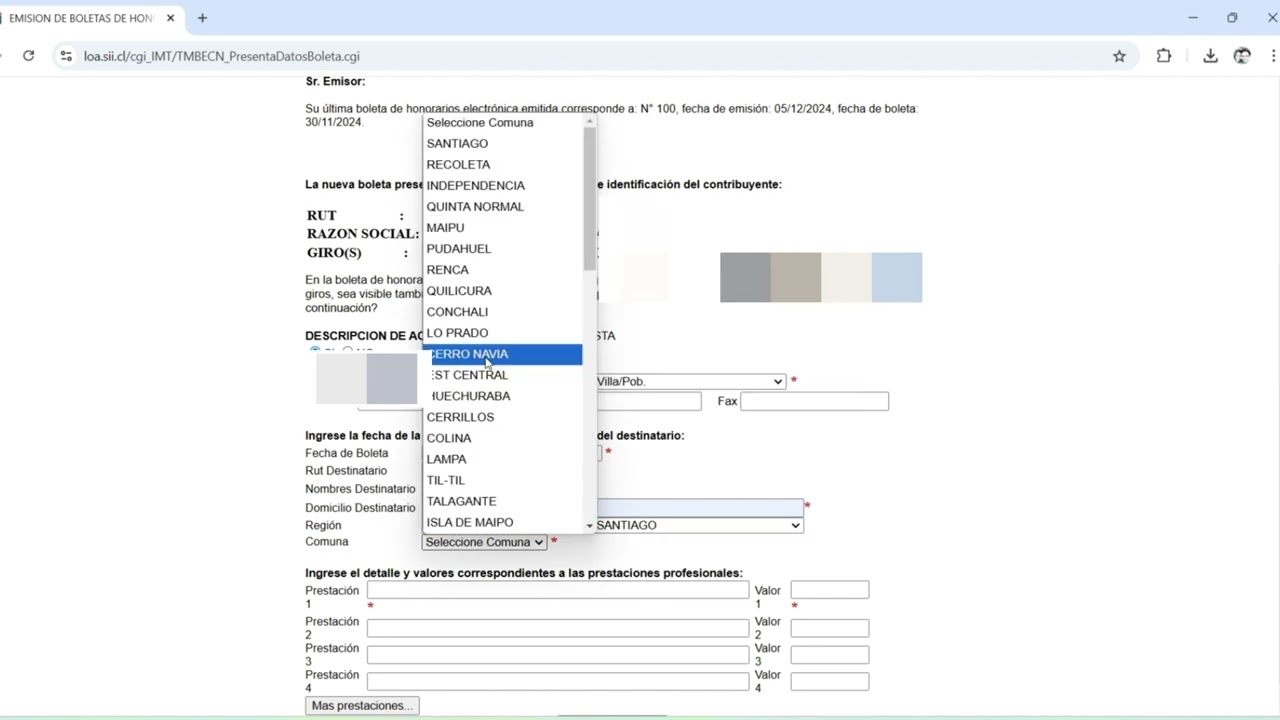Open the Villa/Pob. dropdown

(691, 381)
